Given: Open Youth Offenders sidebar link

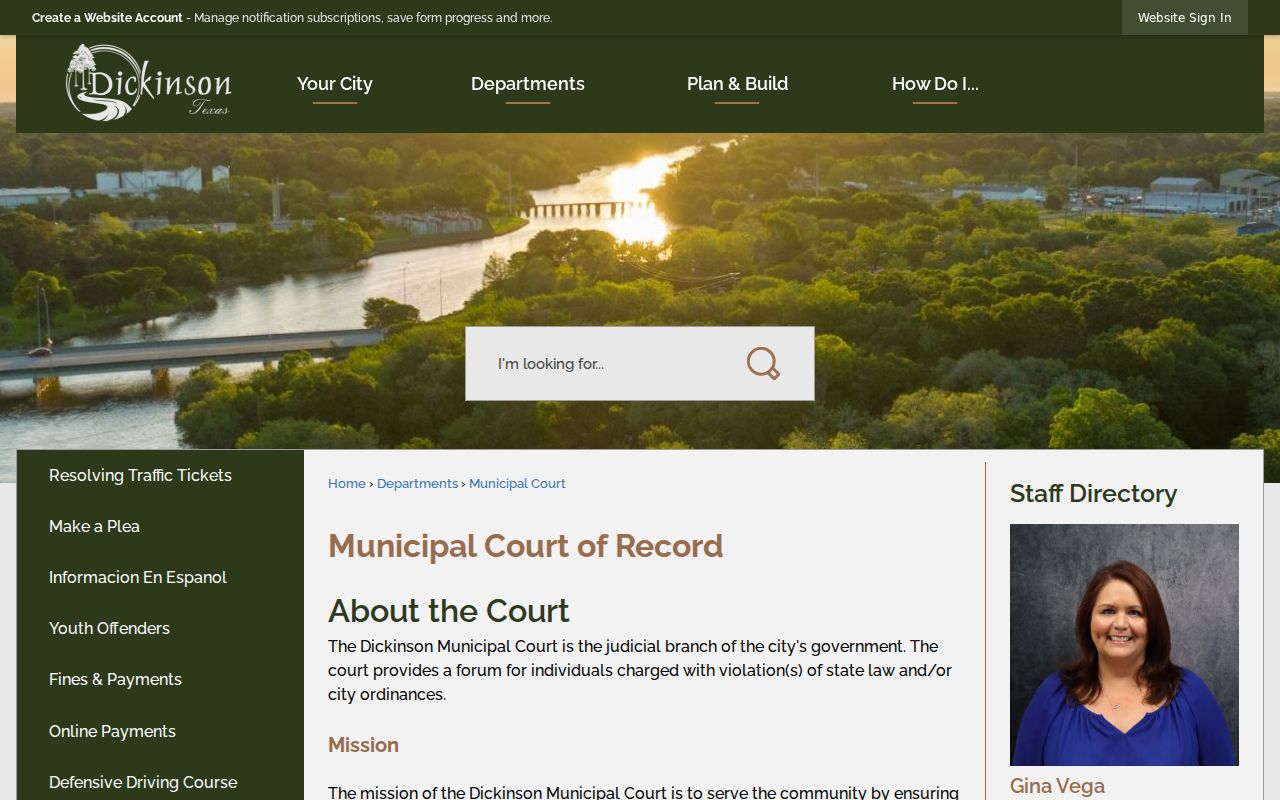Looking at the screenshot, I should coord(109,628).
